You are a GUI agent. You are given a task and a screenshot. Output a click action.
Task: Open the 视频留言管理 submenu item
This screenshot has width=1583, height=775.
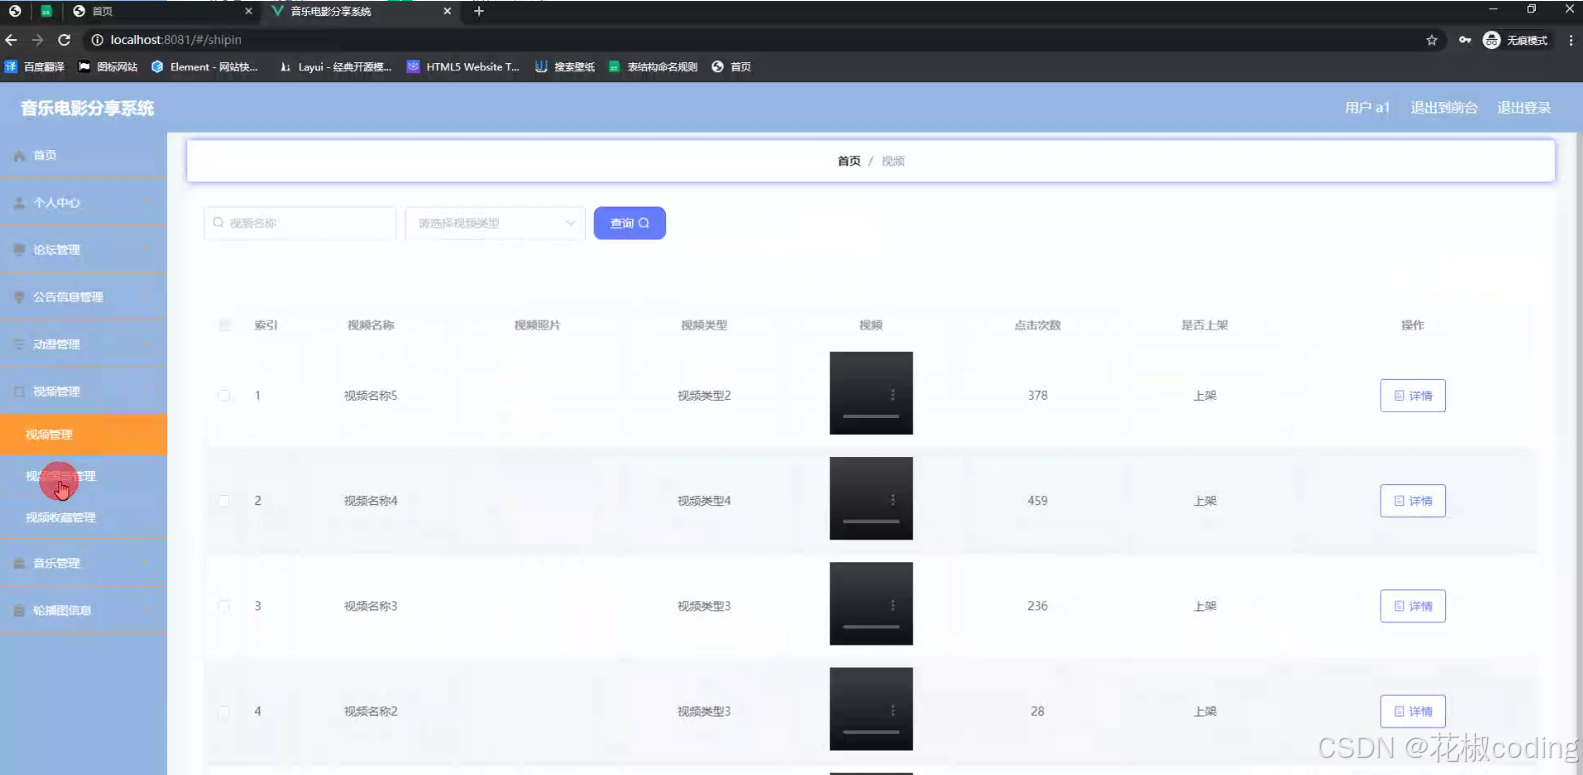coord(83,476)
